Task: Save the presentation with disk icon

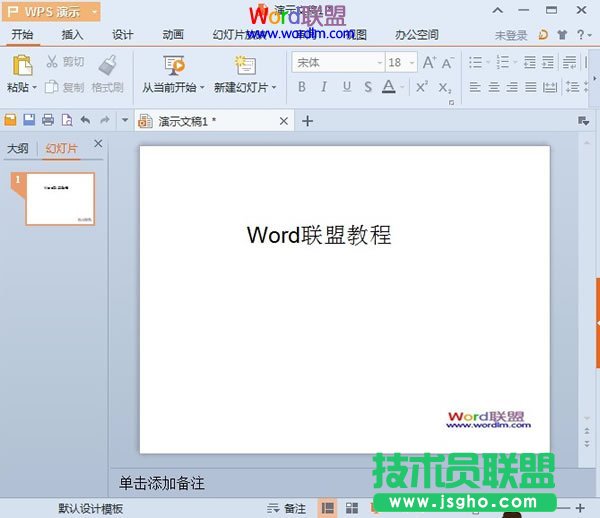Action: click(29, 120)
